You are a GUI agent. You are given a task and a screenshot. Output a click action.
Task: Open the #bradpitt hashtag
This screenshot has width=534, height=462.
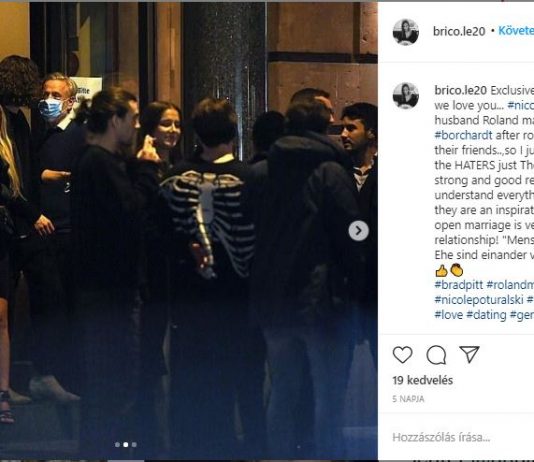pos(458,285)
